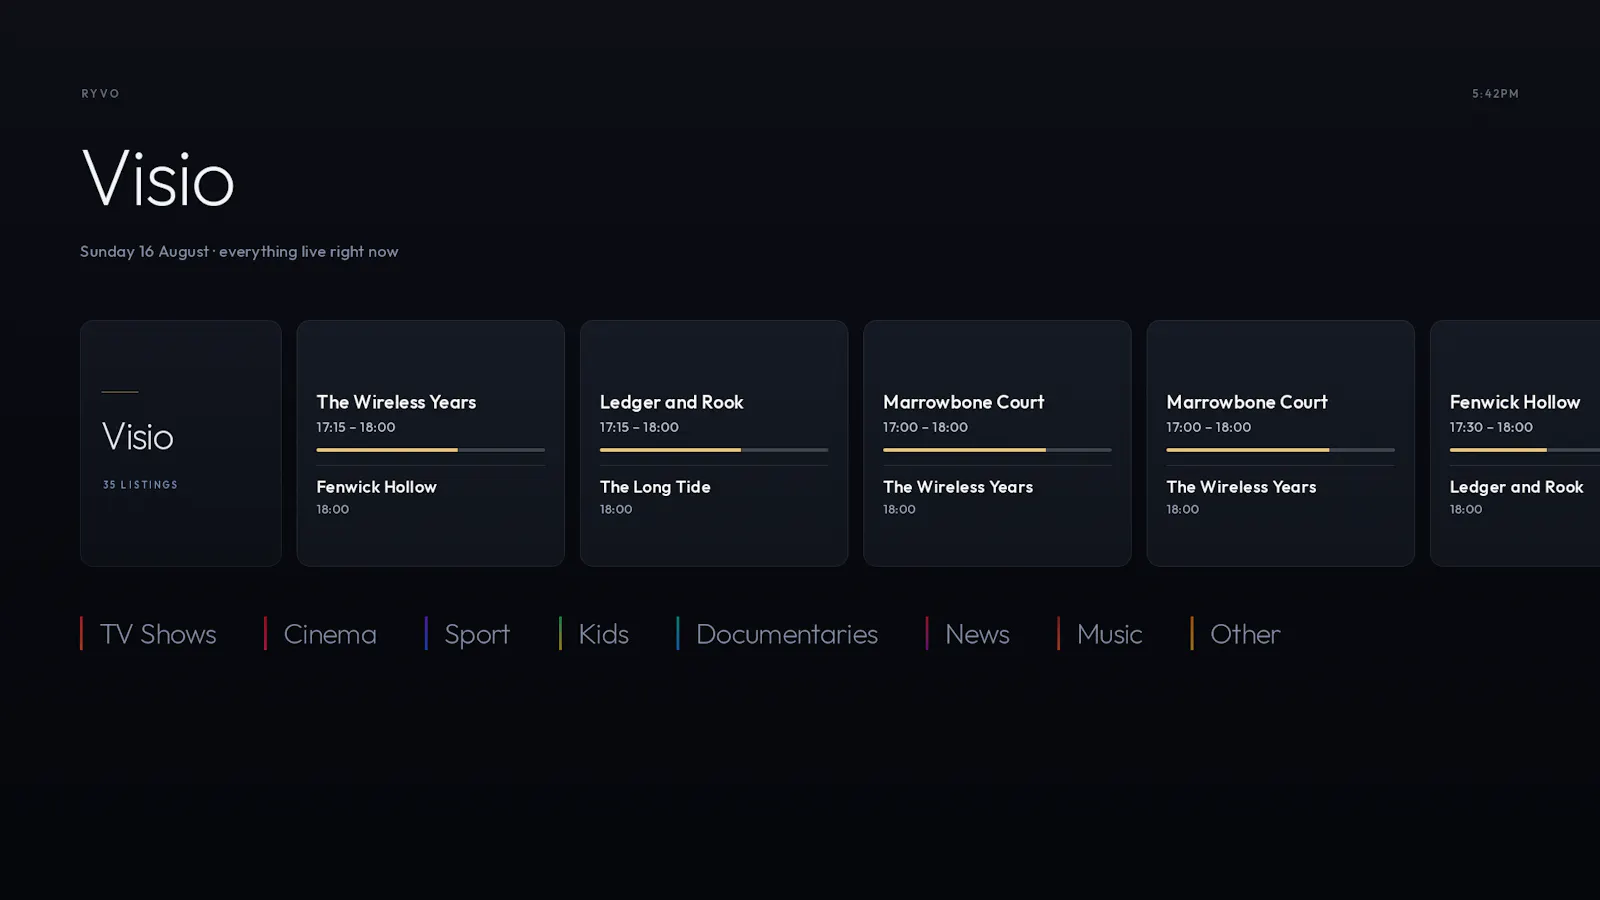Image resolution: width=1600 pixels, height=900 pixels.
Task: Click the large Visio page heading
Action: 158,179
